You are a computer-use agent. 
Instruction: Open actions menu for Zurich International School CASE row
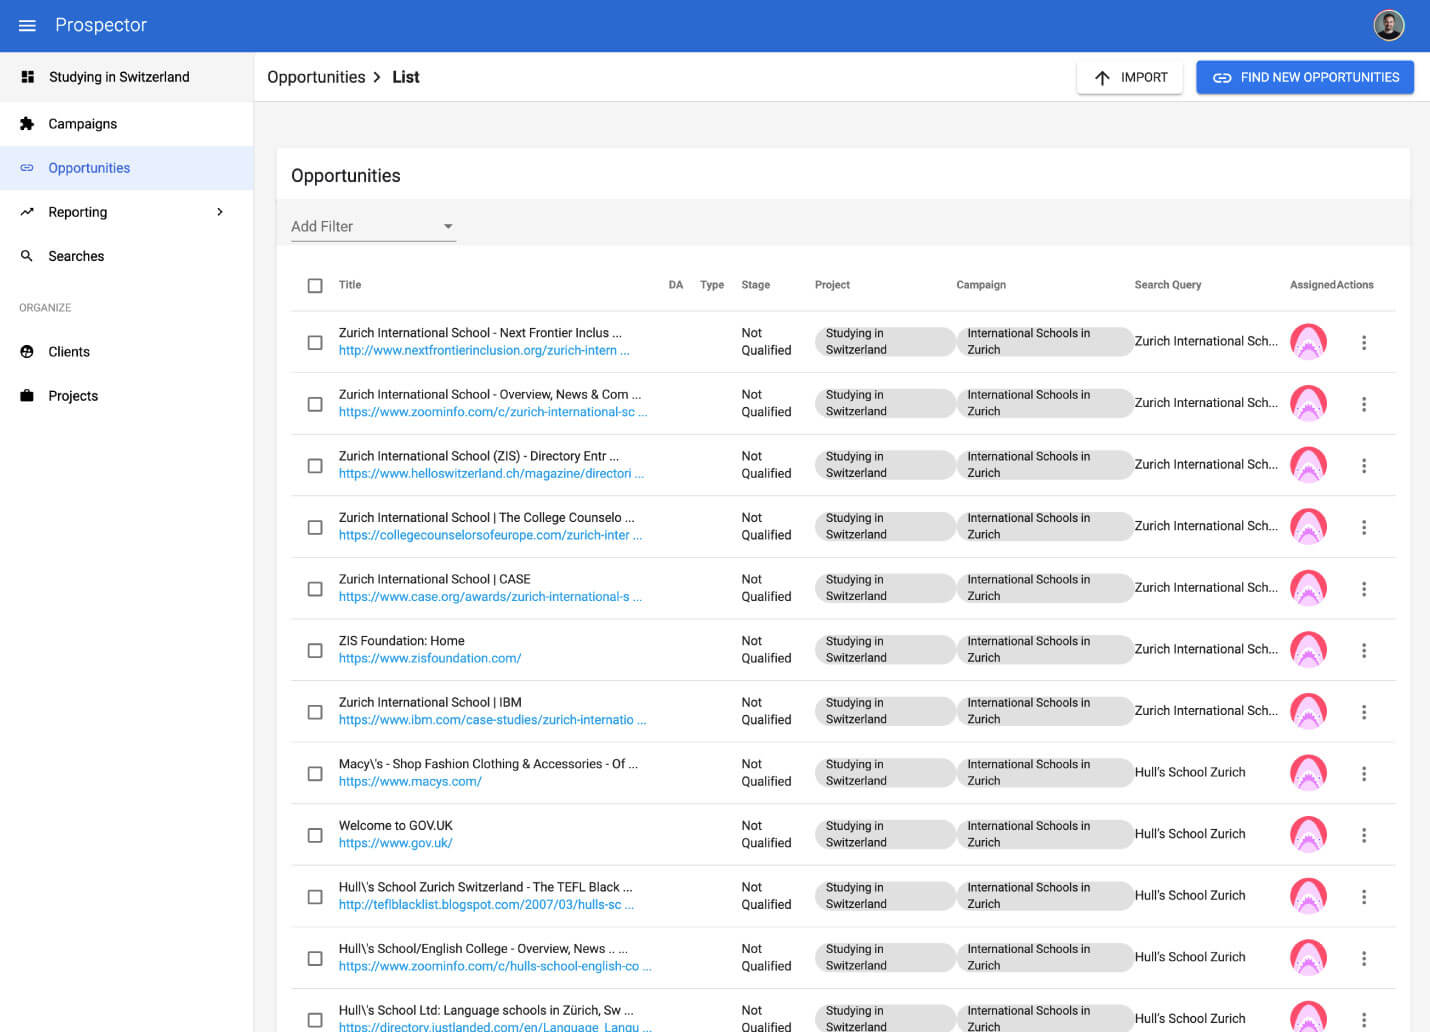pyautogui.click(x=1363, y=589)
